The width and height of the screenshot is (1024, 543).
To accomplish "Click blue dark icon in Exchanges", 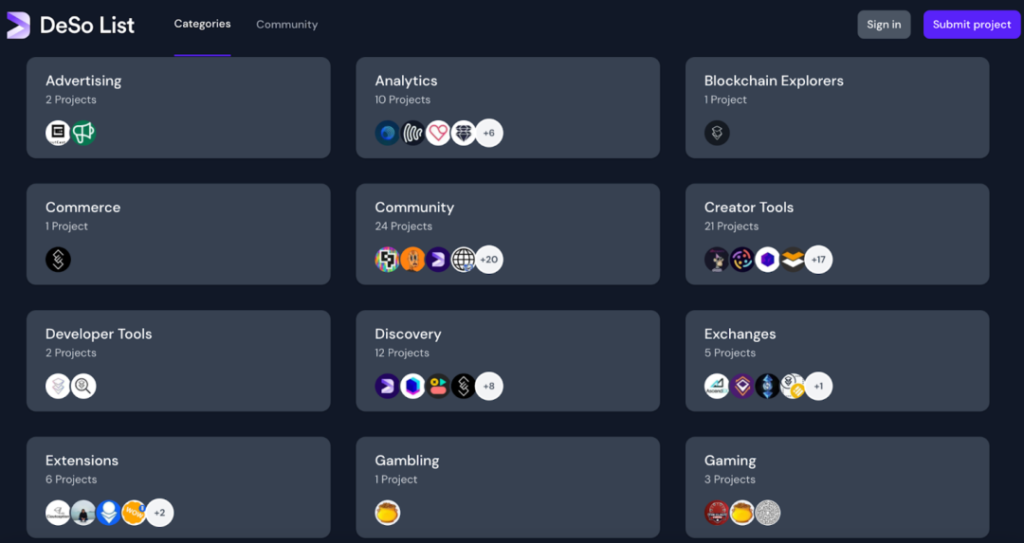I will click(768, 386).
